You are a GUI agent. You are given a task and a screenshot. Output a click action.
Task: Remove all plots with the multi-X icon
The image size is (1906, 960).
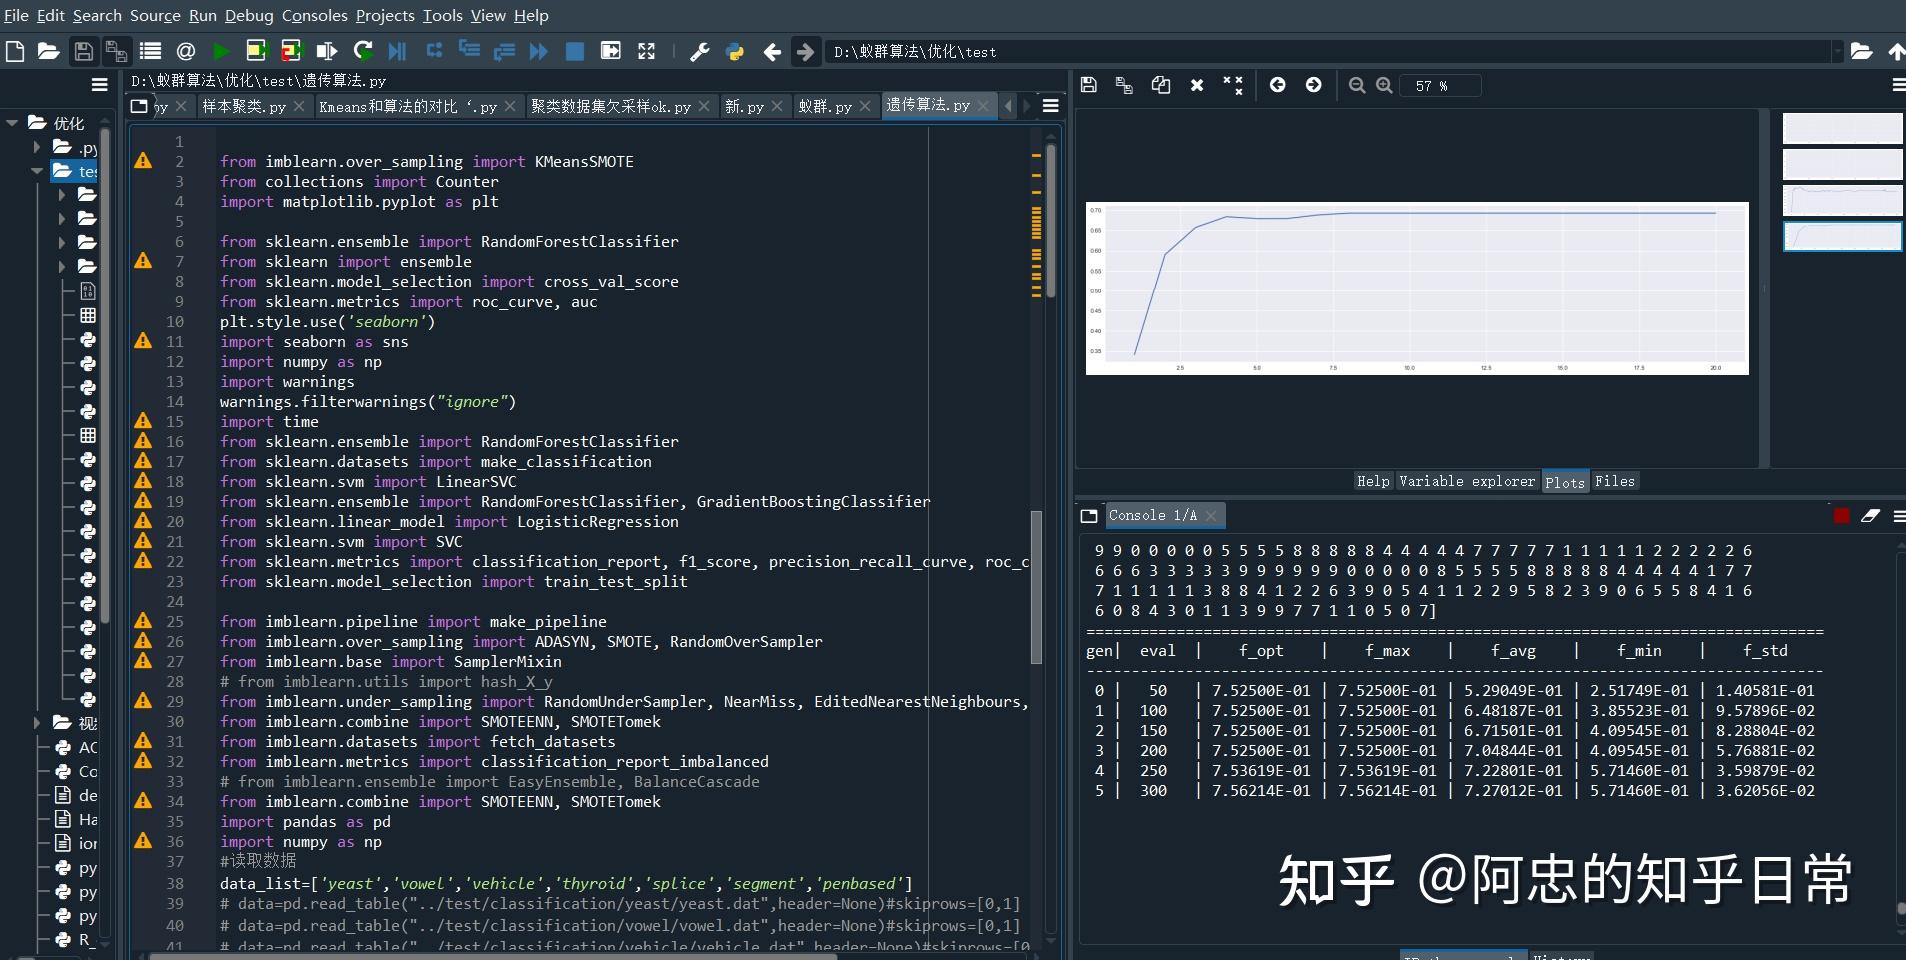(x=1233, y=86)
